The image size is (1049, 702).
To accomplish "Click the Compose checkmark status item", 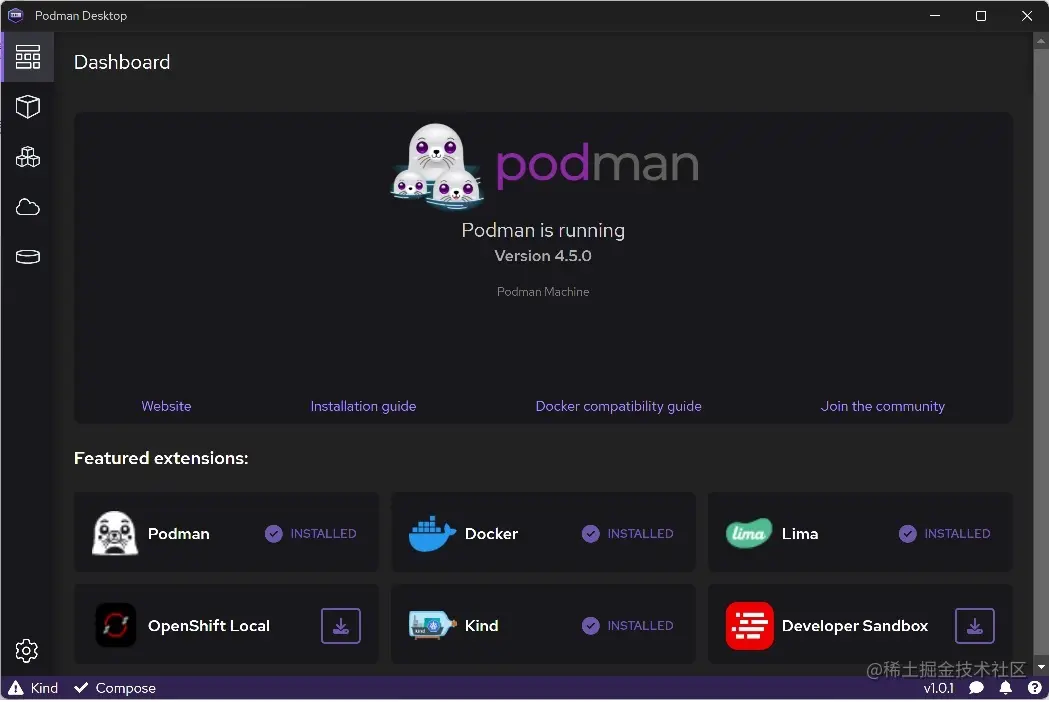I will [115, 689].
